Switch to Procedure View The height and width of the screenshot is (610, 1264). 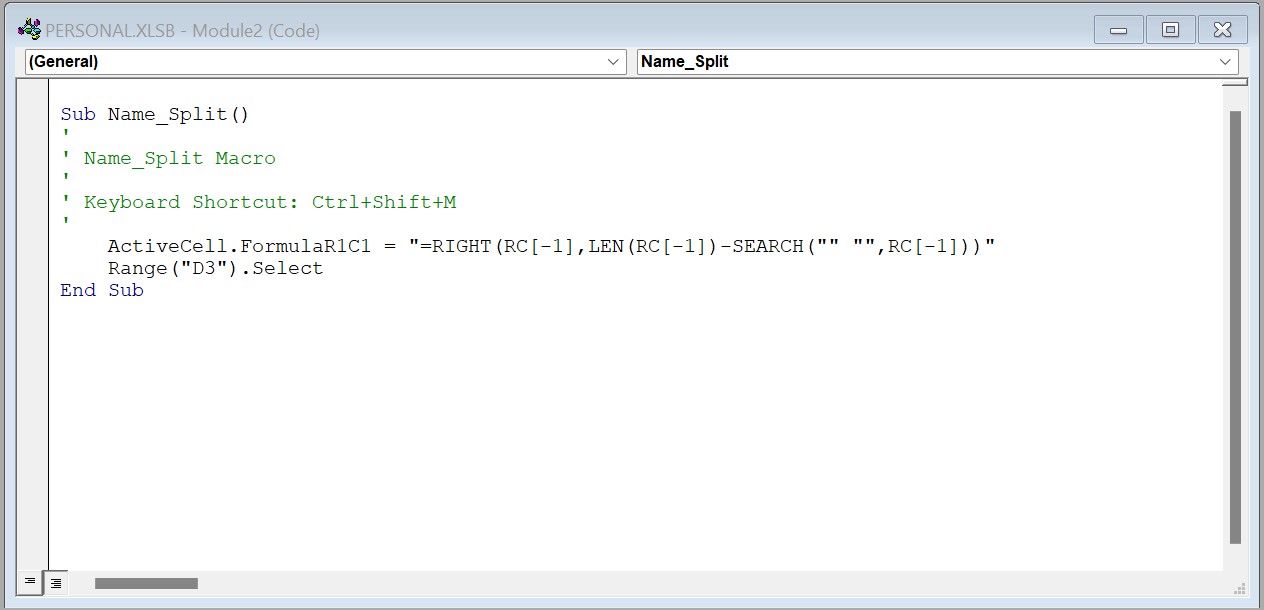click(x=30, y=582)
